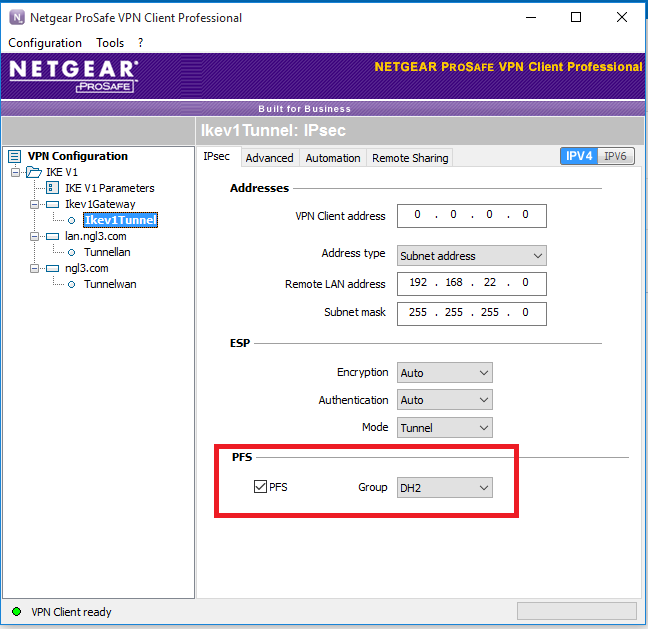Click the IKE V1 folder icon
The width and height of the screenshot is (649, 632).
pyautogui.click(x=34, y=172)
